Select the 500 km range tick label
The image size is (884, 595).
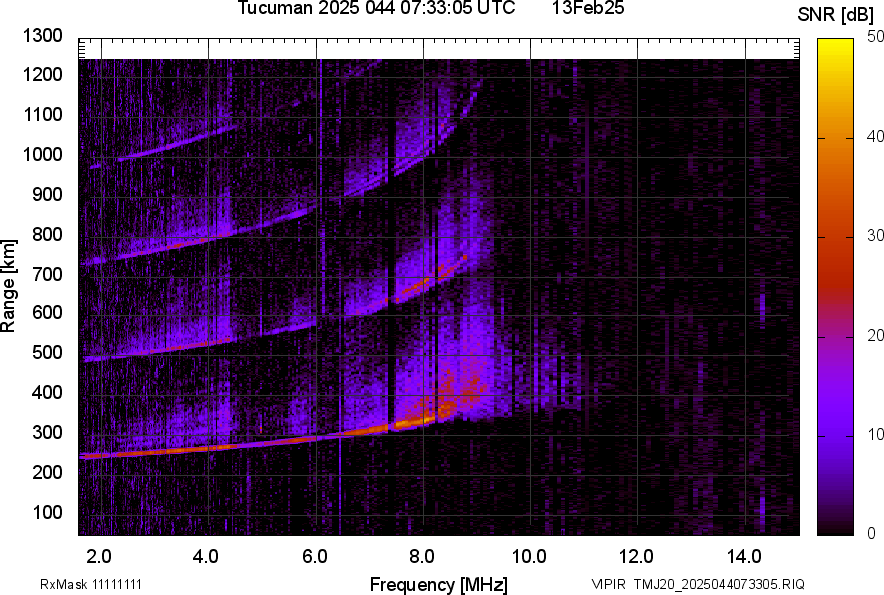click(47, 354)
